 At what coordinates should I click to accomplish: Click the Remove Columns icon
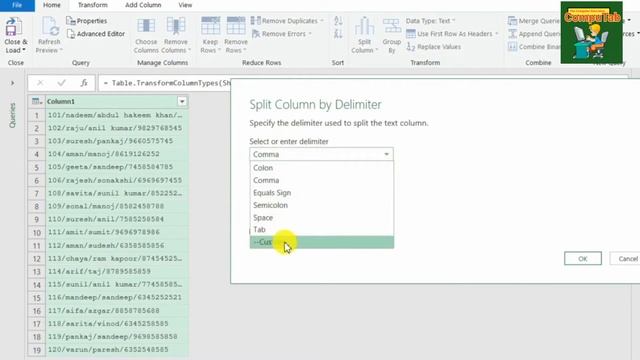click(x=176, y=27)
